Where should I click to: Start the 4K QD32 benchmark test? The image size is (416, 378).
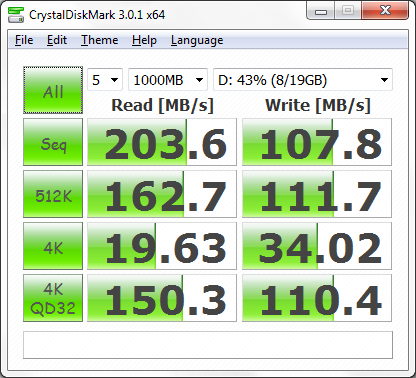point(53,298)
